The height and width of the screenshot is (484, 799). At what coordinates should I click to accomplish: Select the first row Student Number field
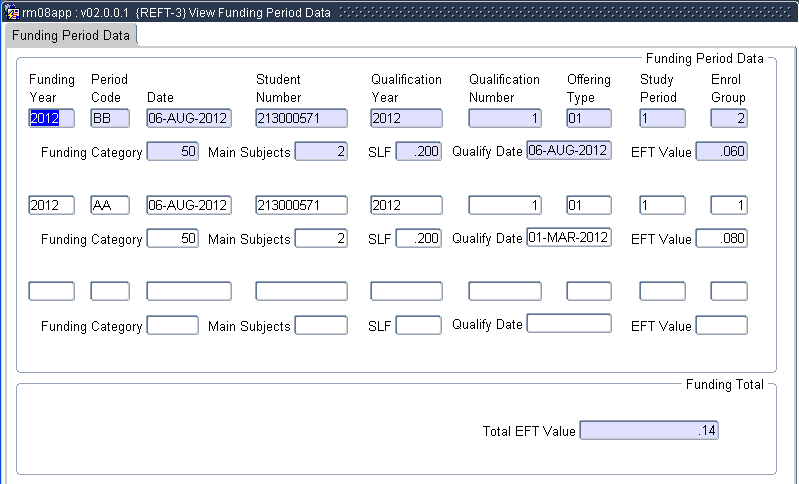[x=300, y=118]
